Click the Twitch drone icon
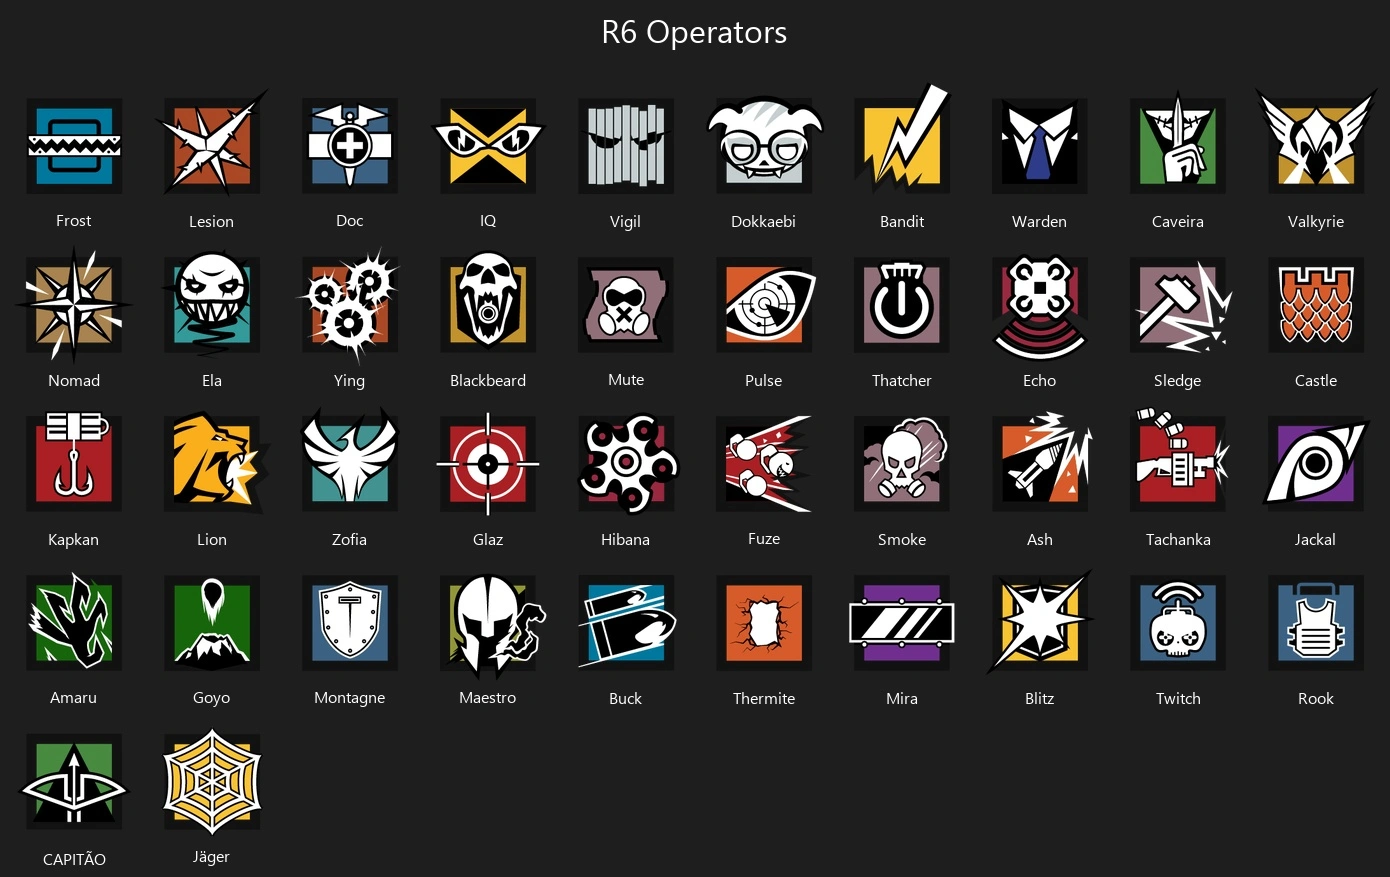 point(1178,623)
